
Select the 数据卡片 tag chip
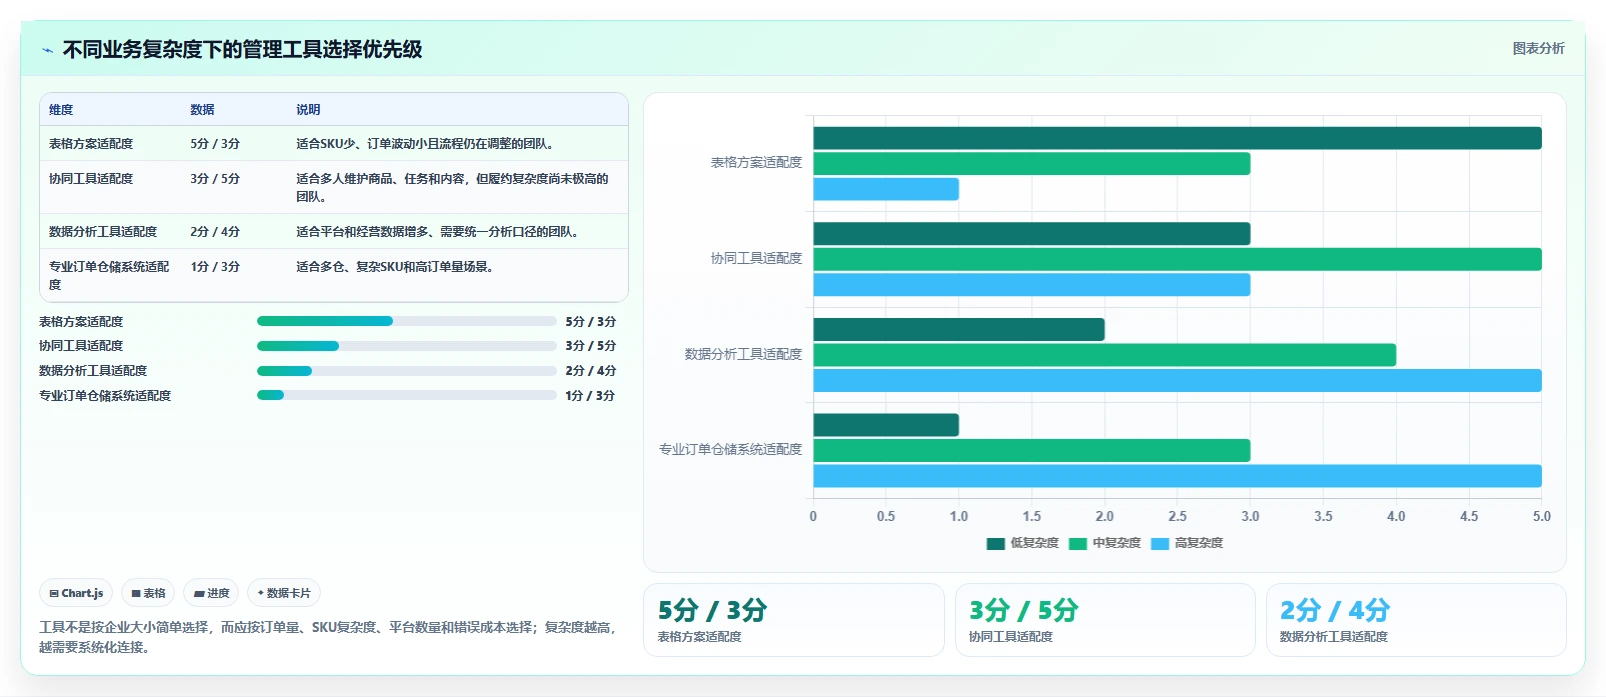tap(284, 593)
